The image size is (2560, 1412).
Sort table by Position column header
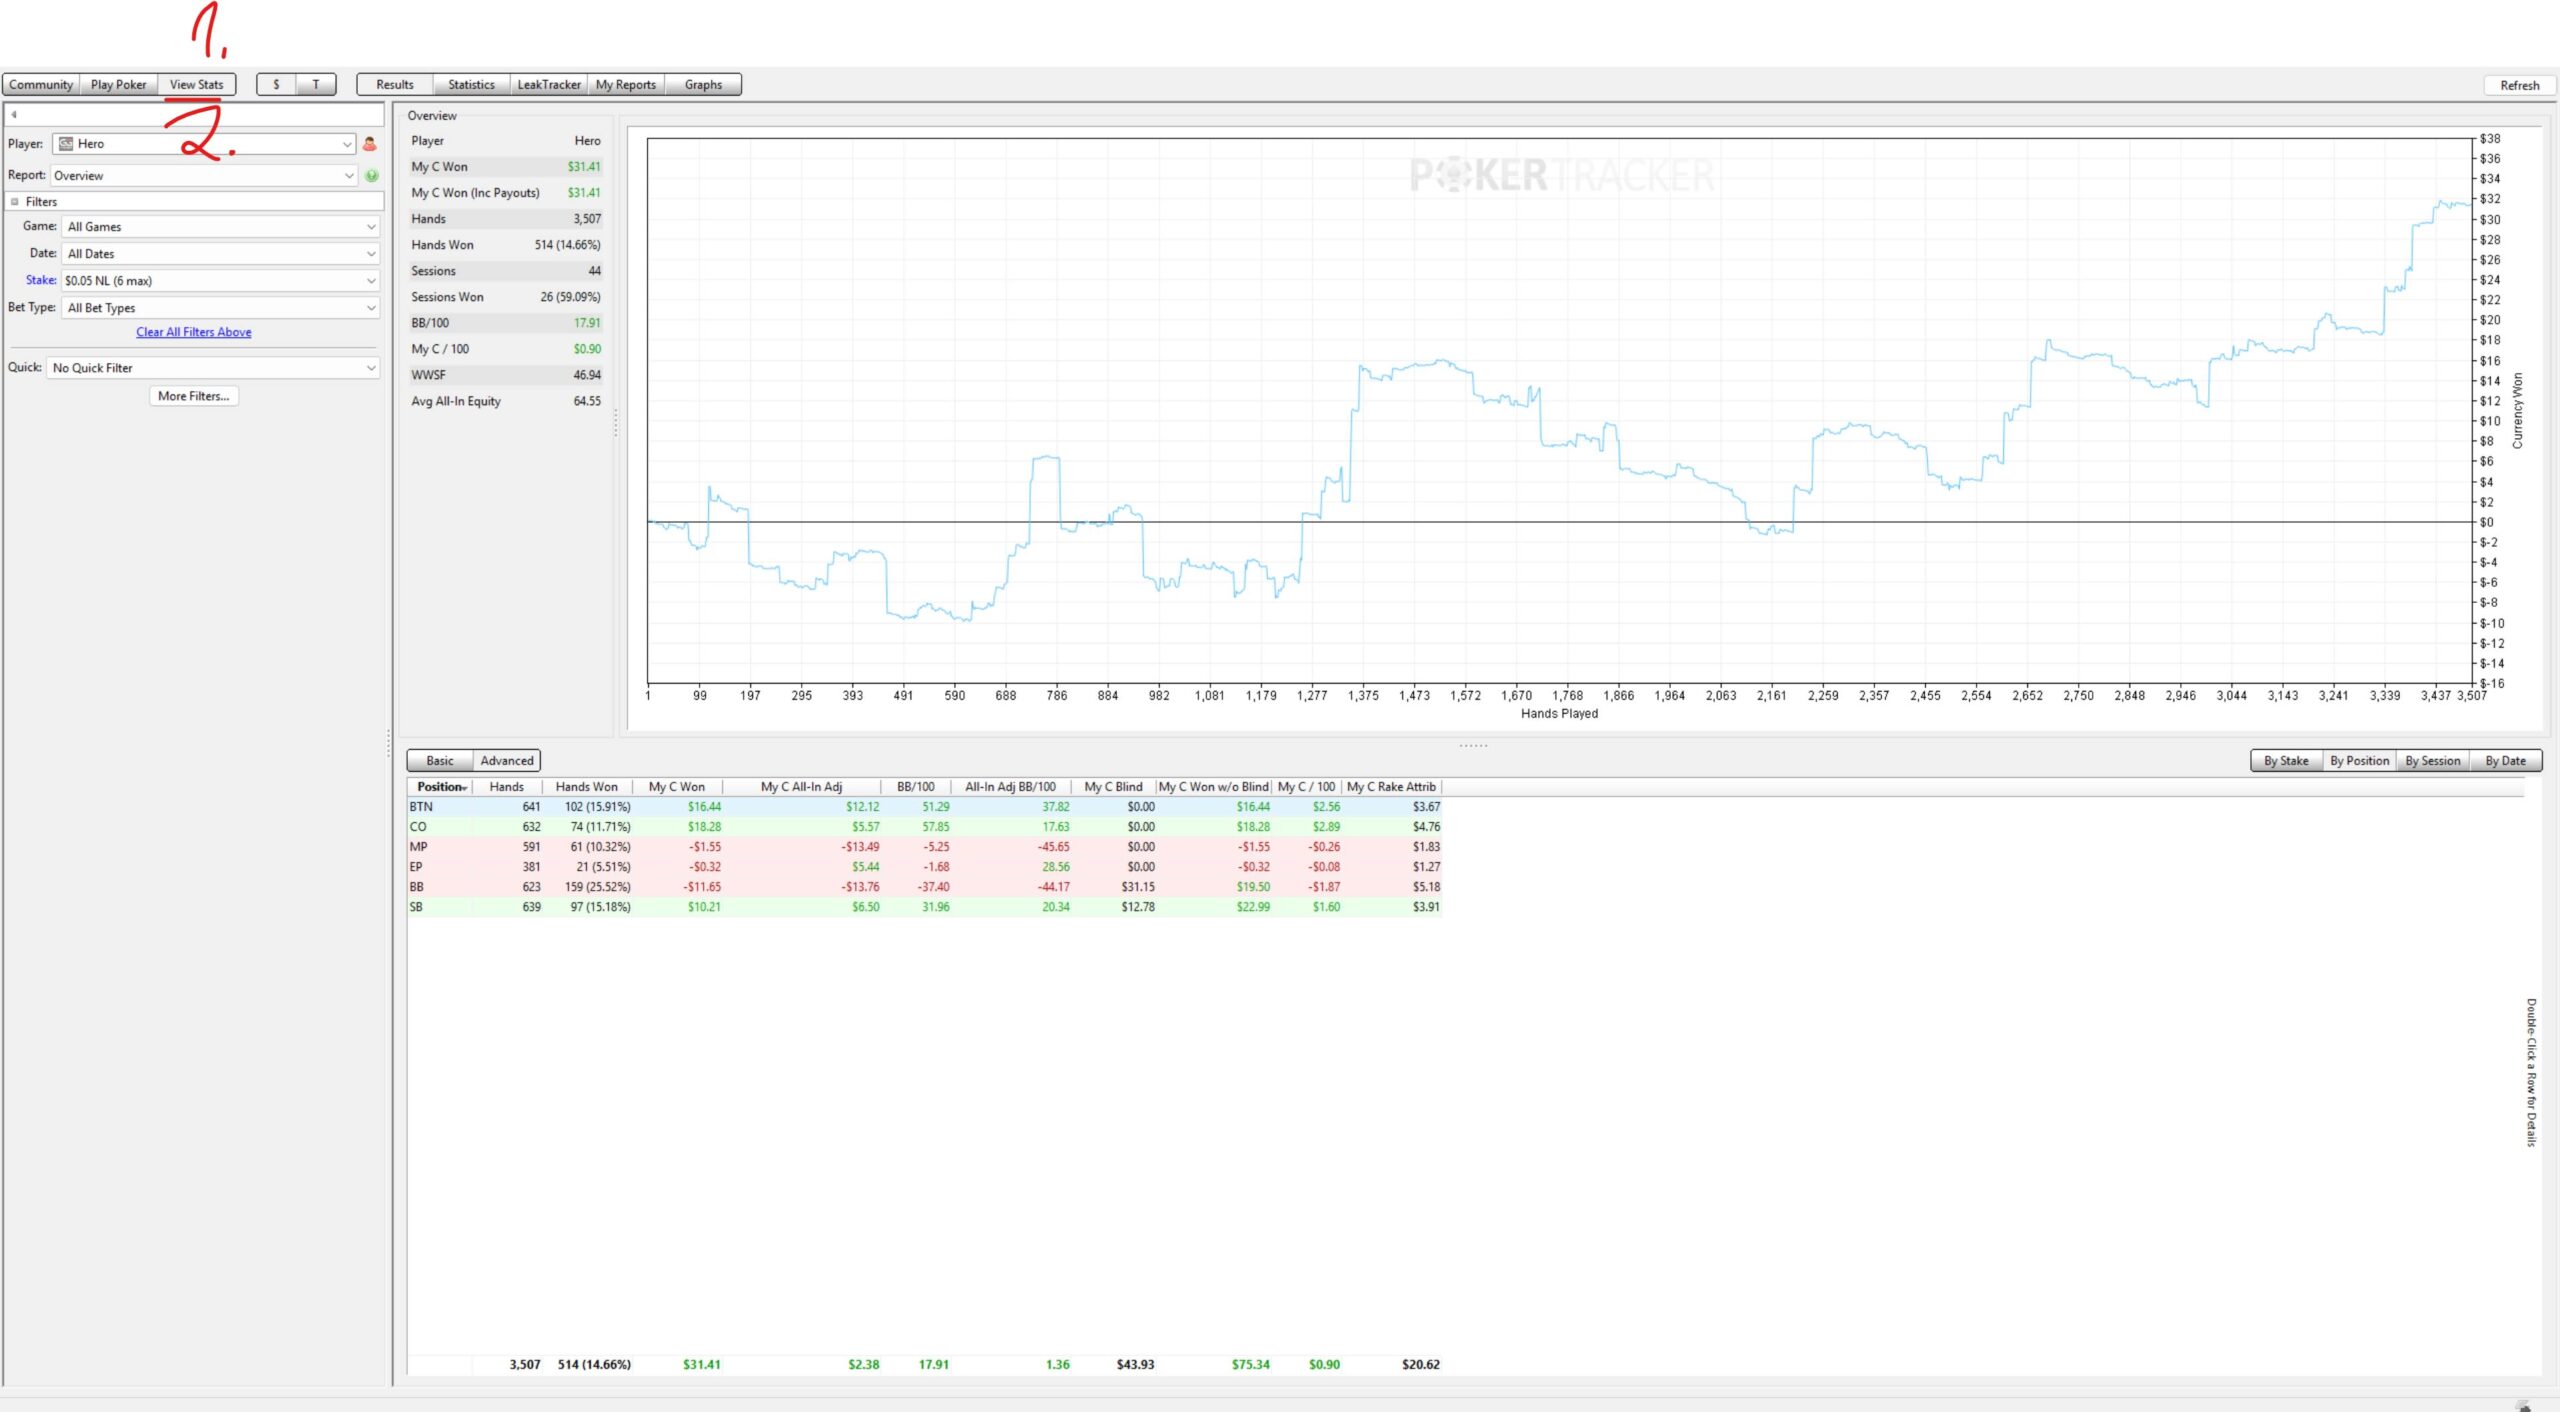pyautogui.click(x=441, y=787)
